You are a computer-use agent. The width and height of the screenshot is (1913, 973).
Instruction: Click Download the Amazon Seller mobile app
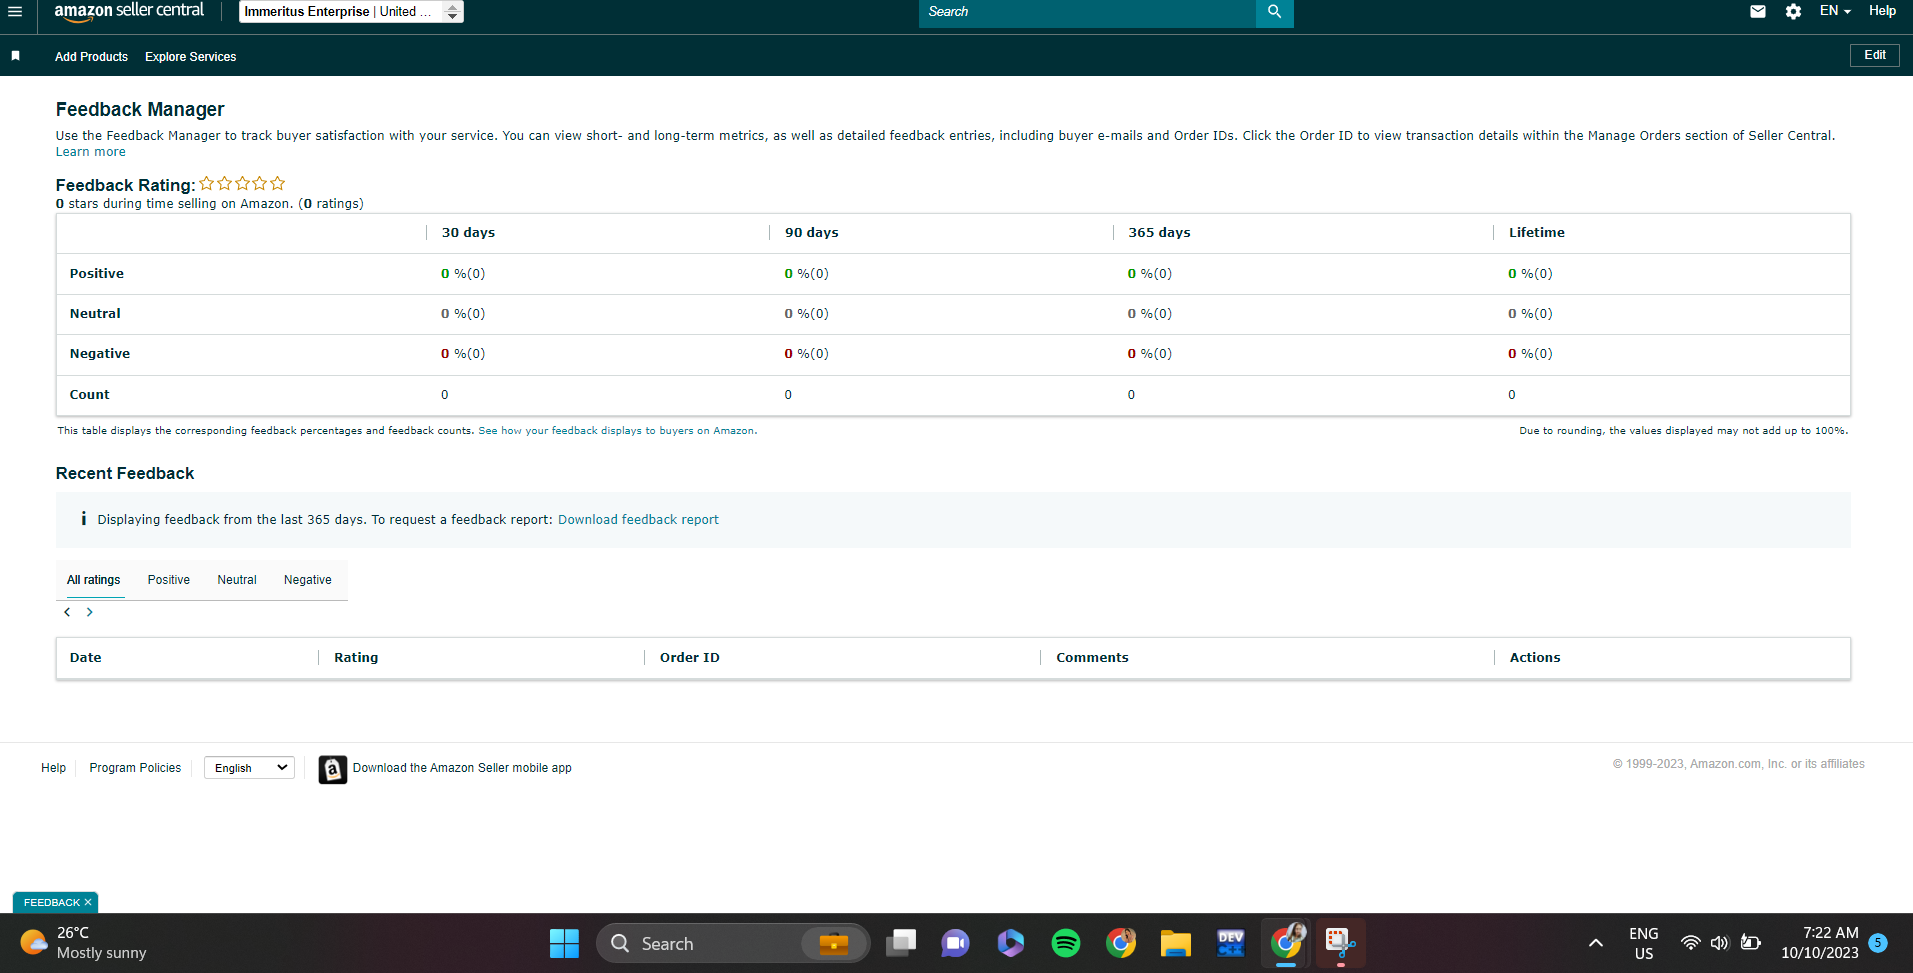pyautogui.click(x=462, y=768)
